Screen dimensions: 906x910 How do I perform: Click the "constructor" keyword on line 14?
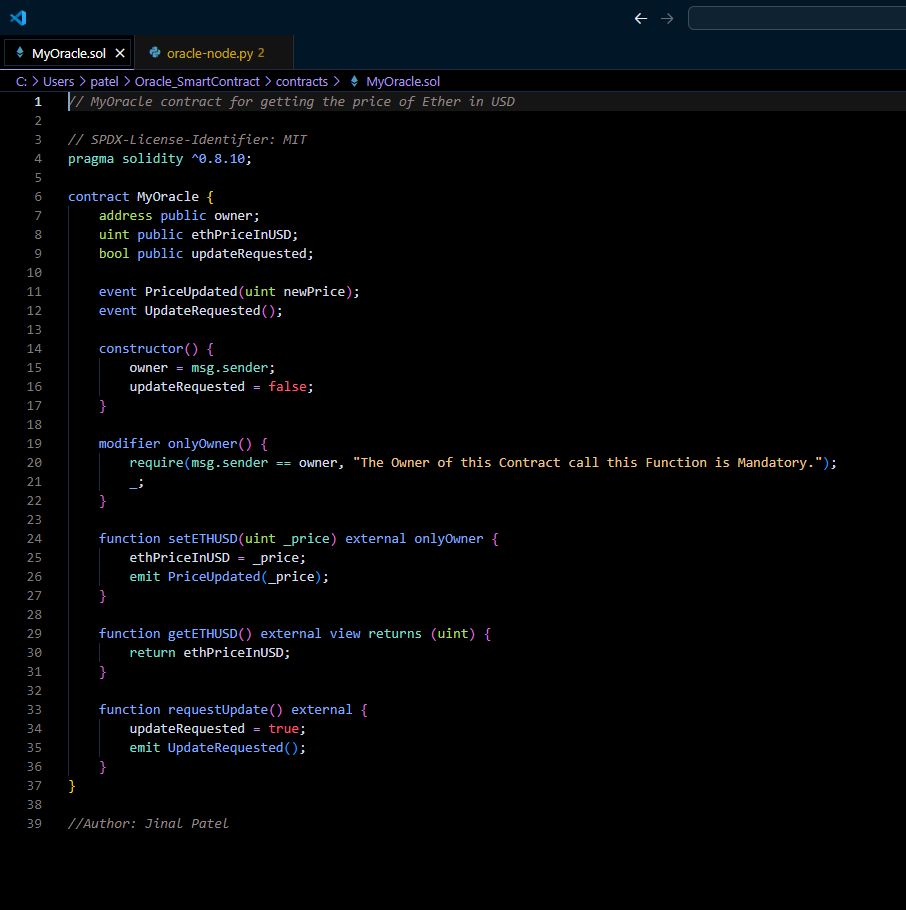[x=141, y=349]
